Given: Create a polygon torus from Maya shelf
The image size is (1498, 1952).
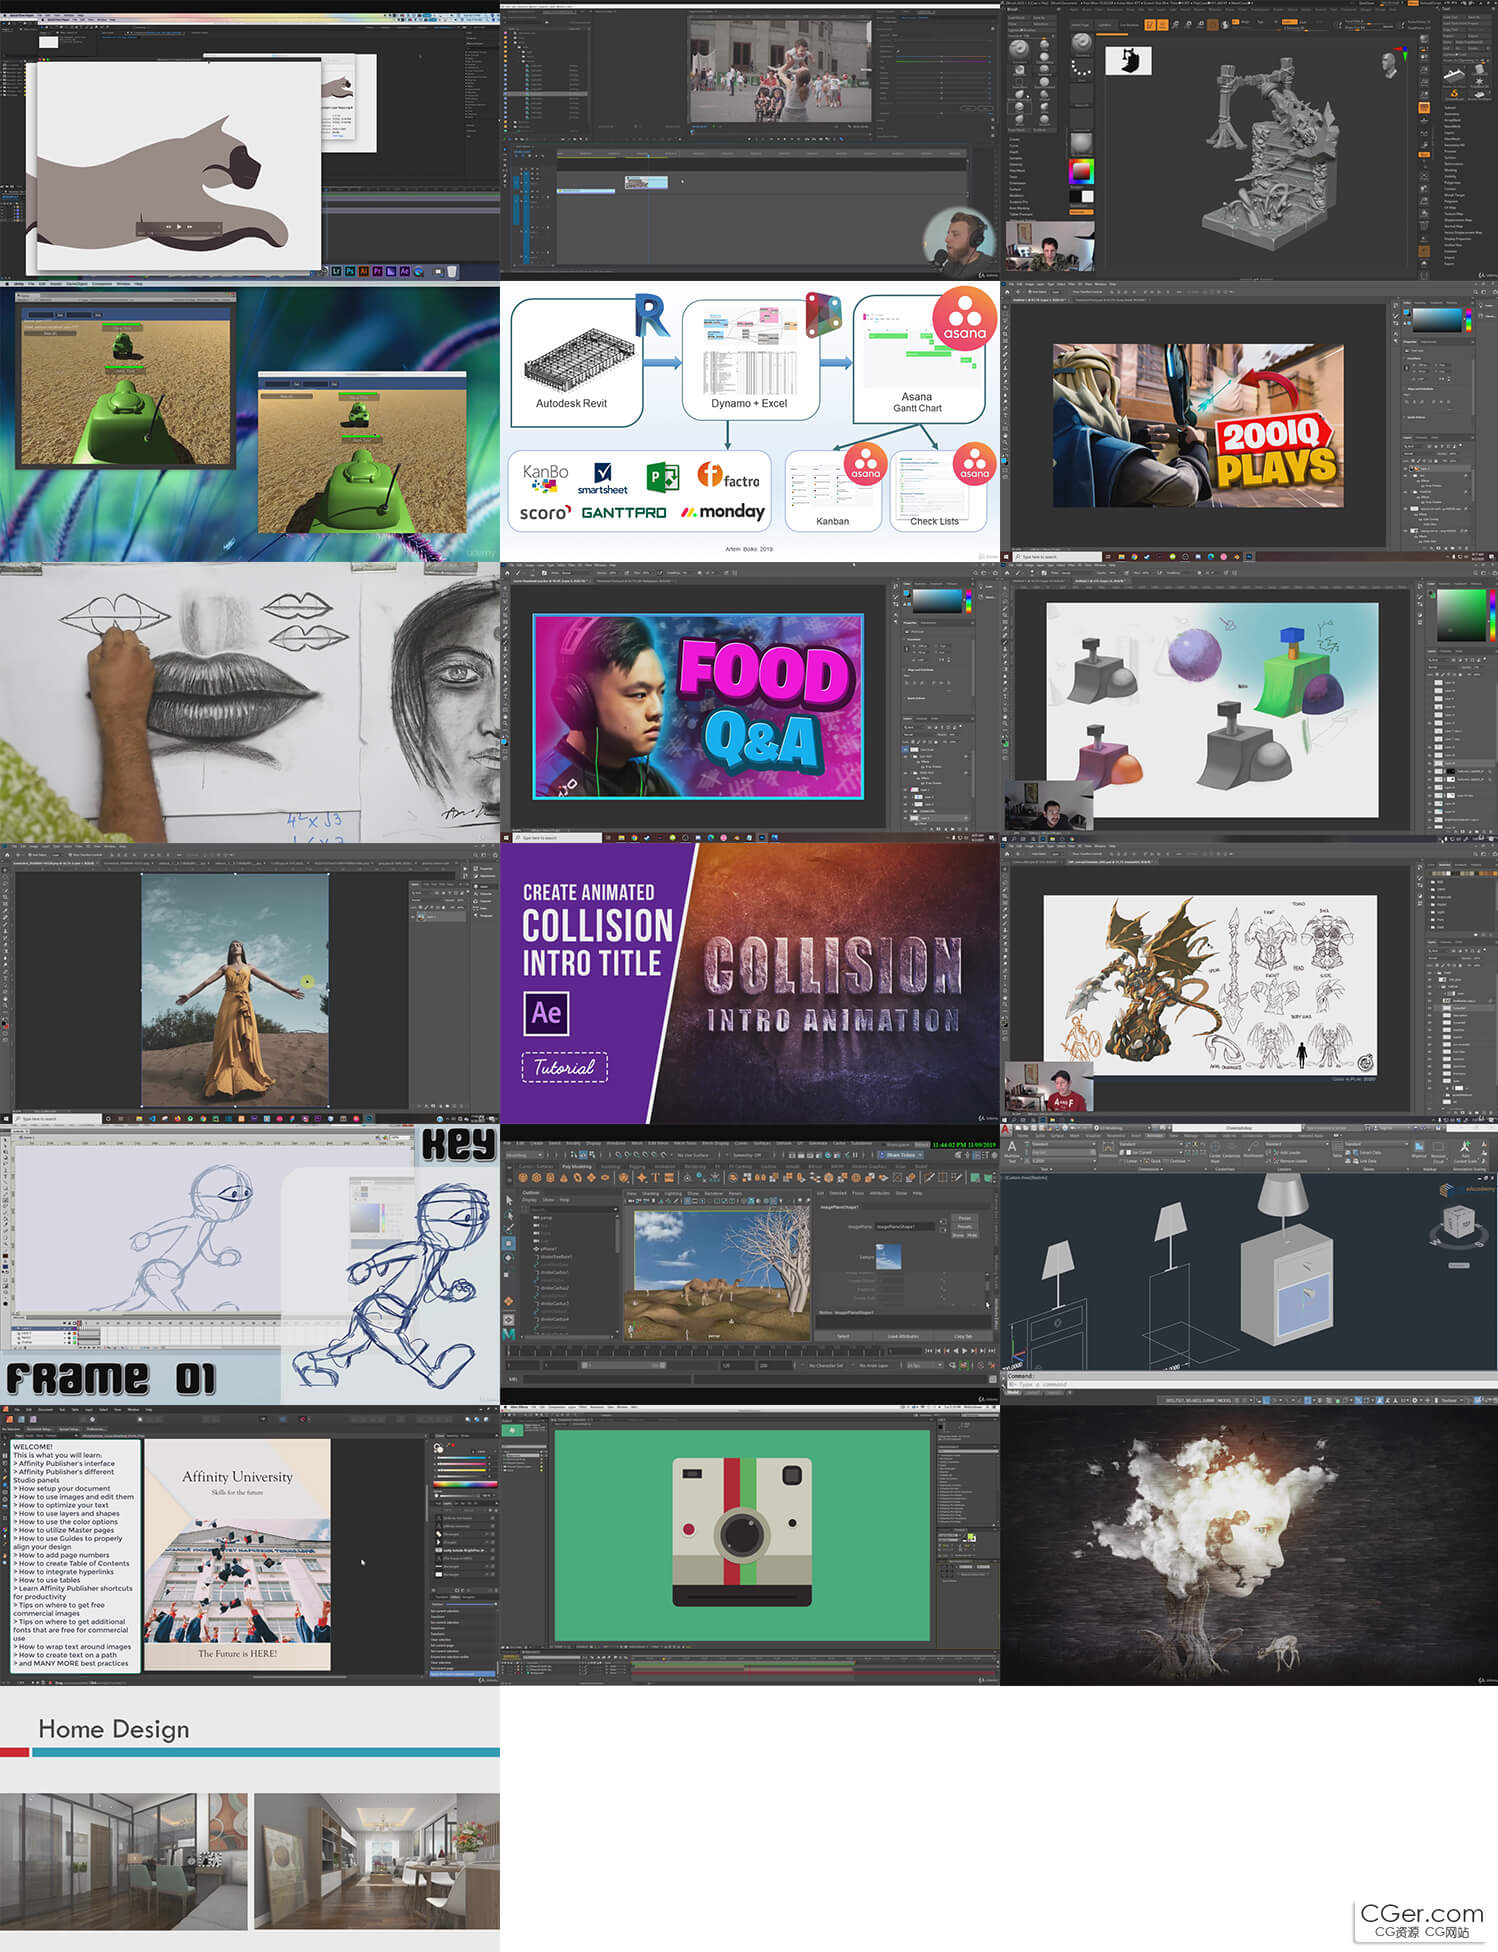Looking at the screenshot, I should pyautogui.click(x=577, y=1177).
